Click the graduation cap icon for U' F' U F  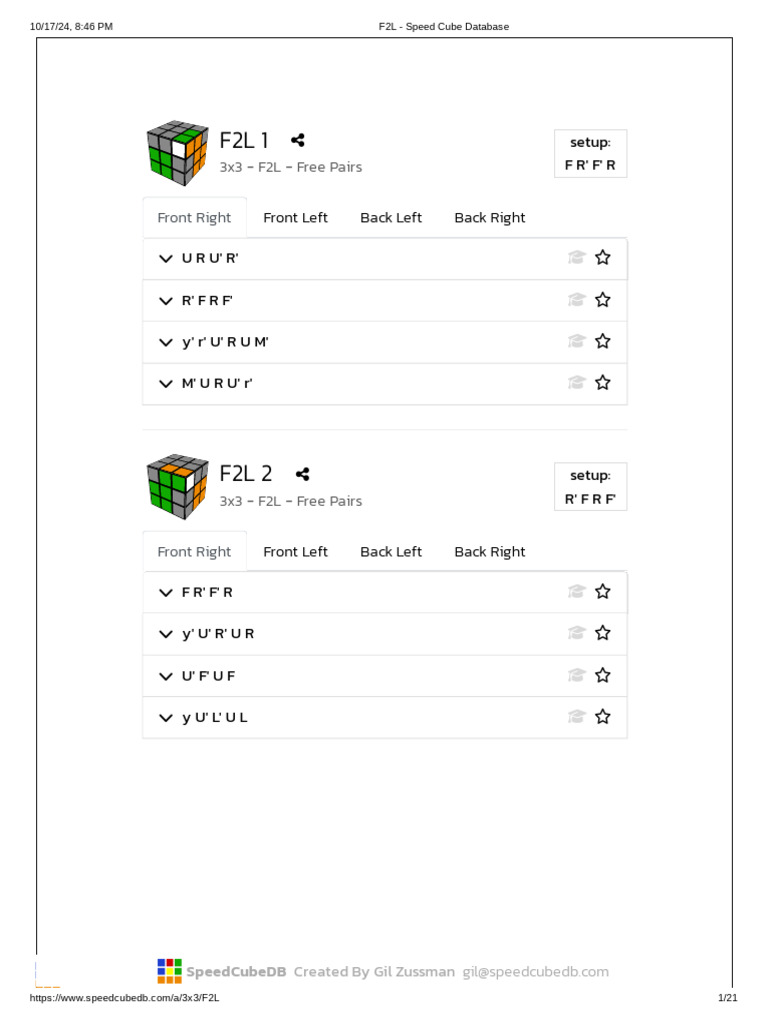(576, 676)
